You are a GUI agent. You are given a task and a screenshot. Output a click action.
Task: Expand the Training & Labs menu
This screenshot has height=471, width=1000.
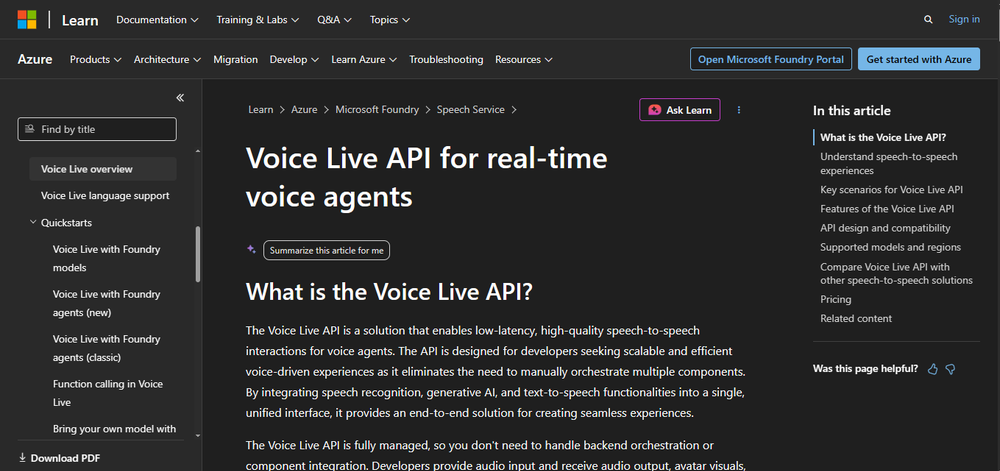pos(258,20)
